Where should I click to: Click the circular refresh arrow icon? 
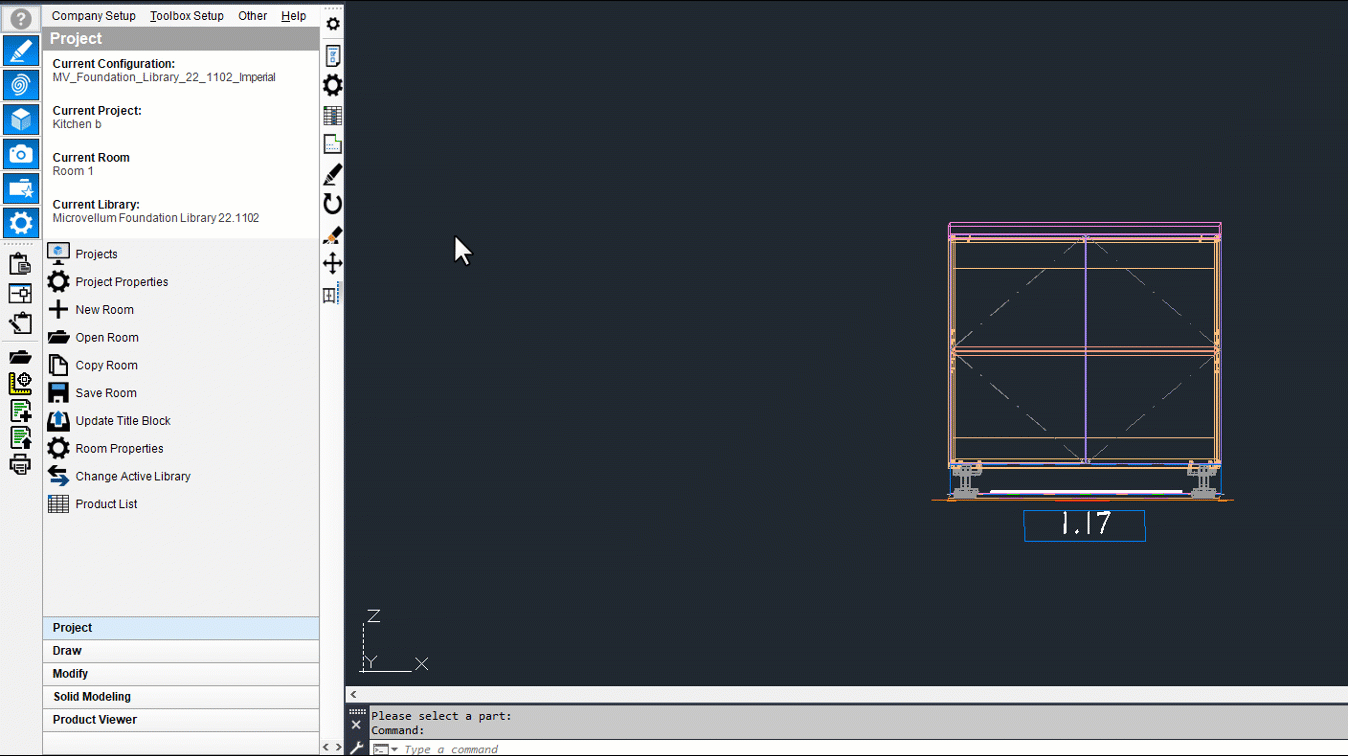coord(333,204)
